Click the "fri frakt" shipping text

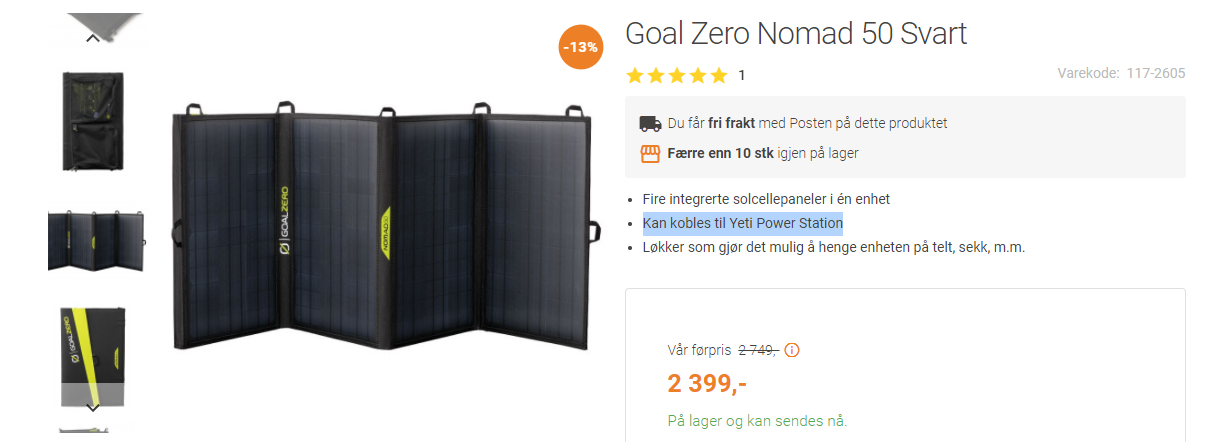coord(731,124)
